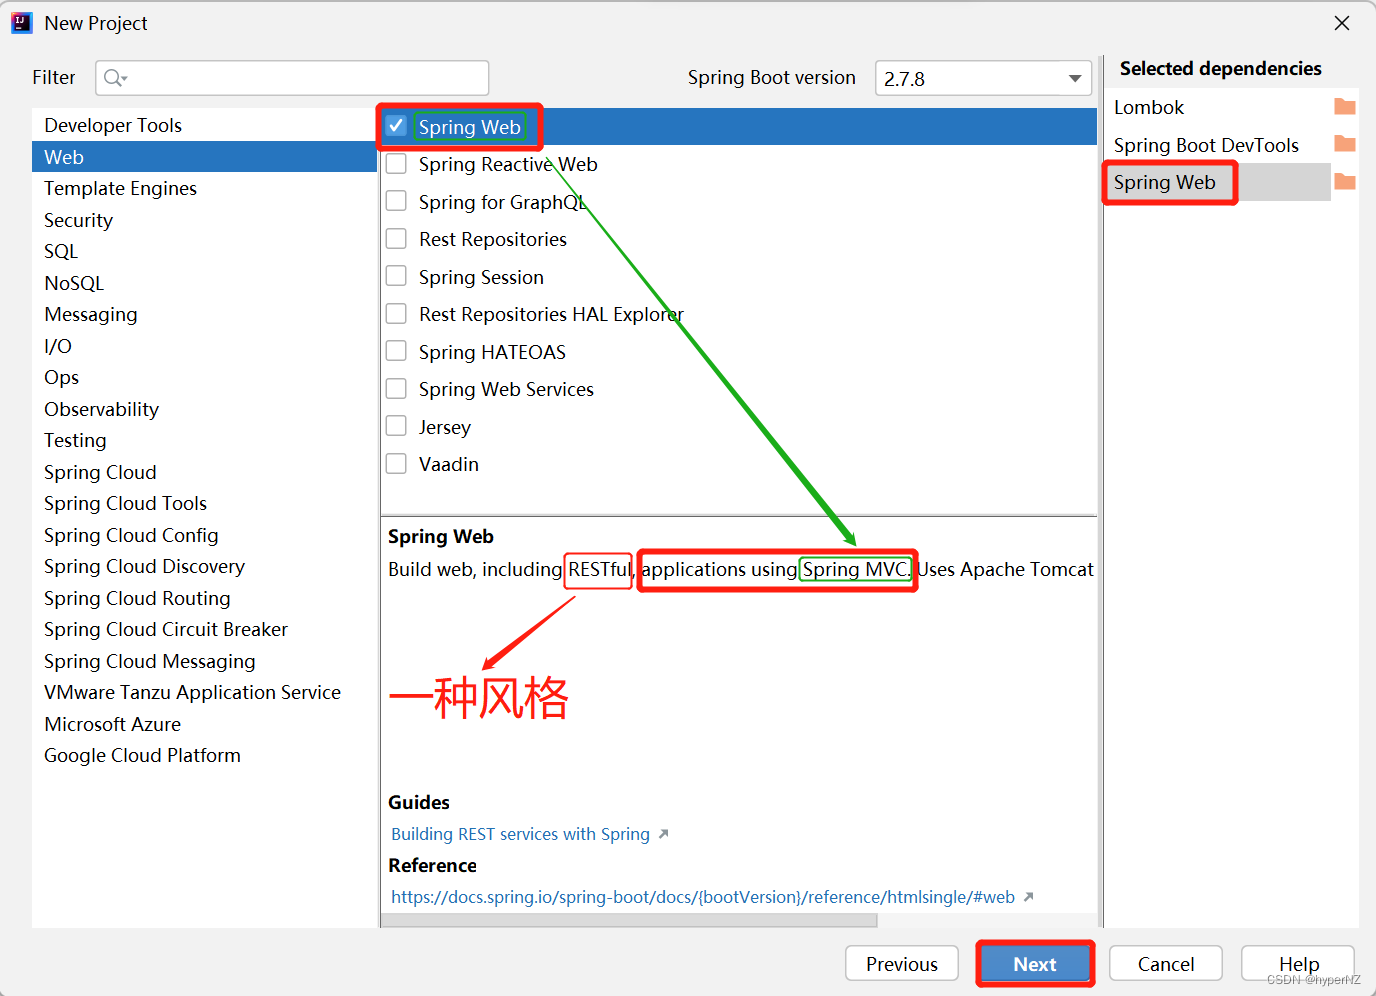
Task: Enable the Spring Session checkbox
Action: click(x=396, y=276)
